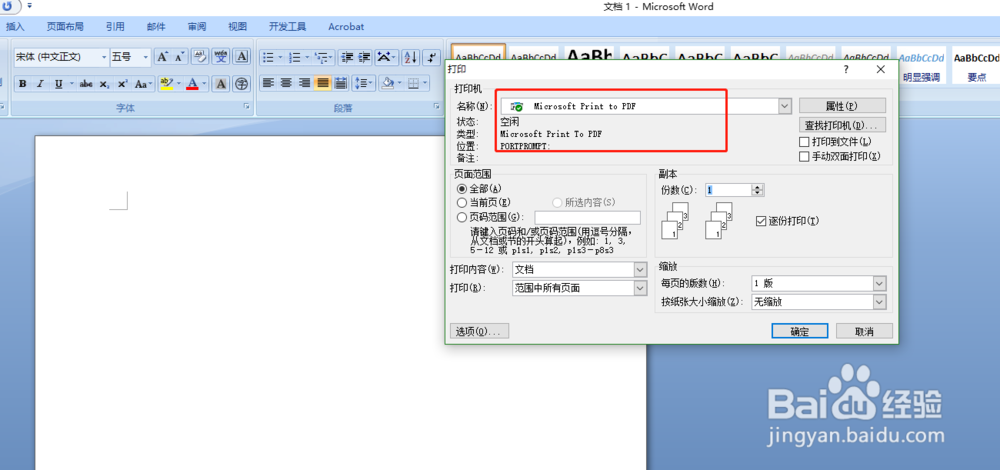Apply paragraph shading with the paint bucket
Screen dimensions: 1000x470
pyautogui.click(x=386, y=83)
